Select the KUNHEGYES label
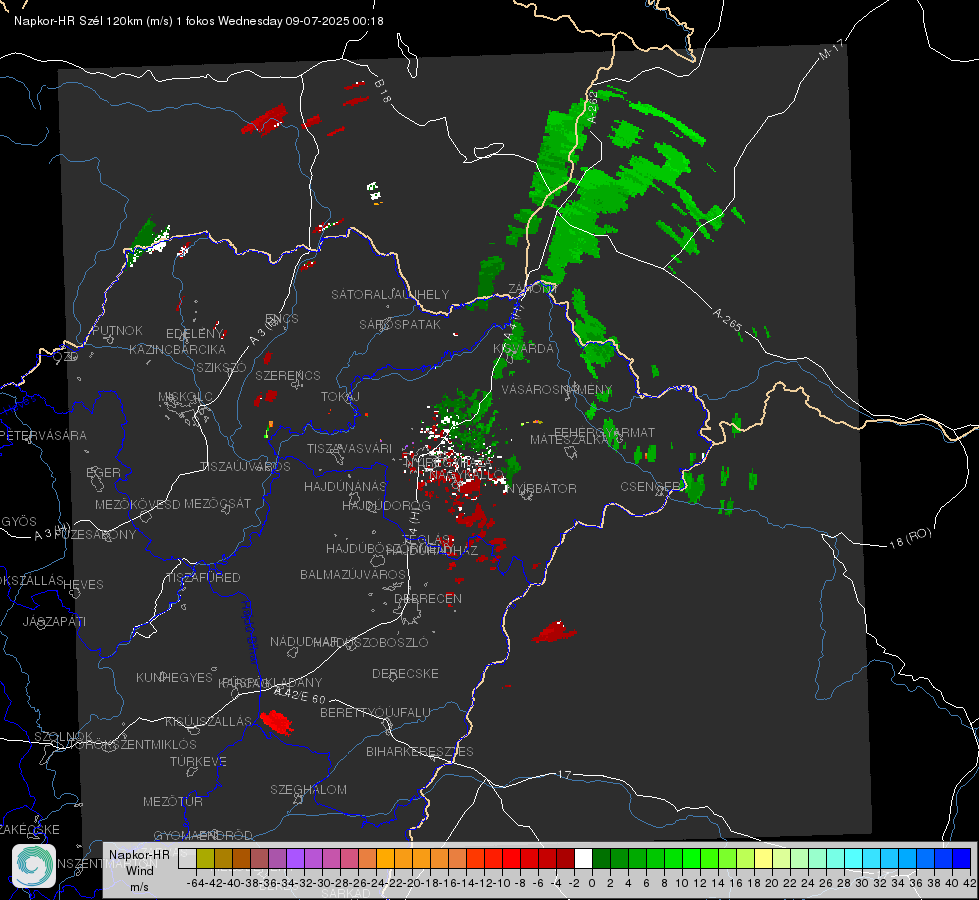 coord(174,678)
